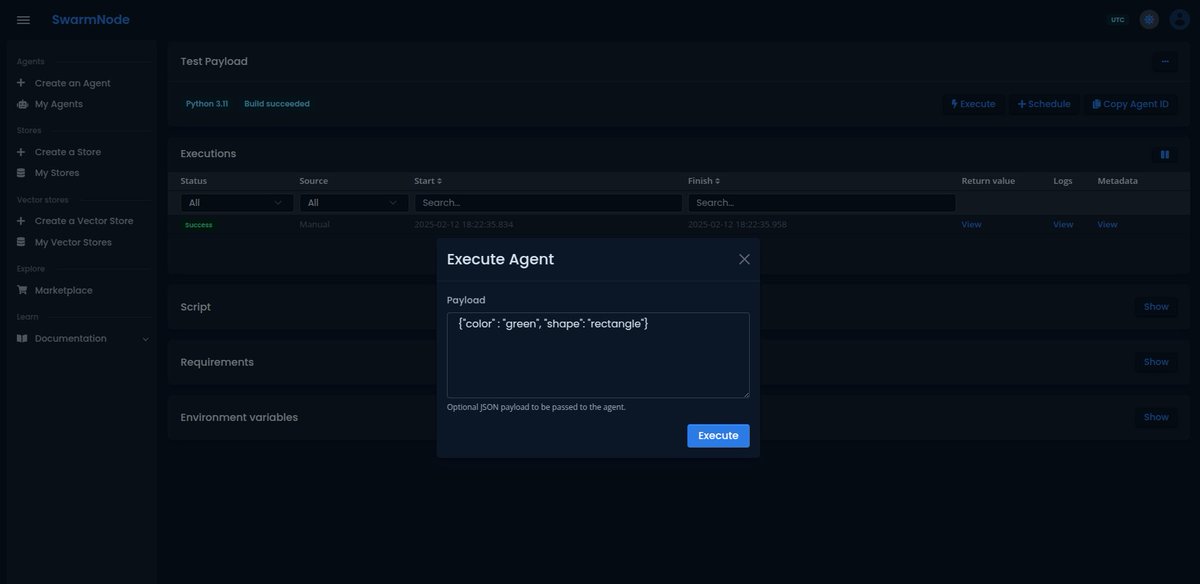
Task: Select Create an Agent in sidebar
Action: click(x=72, y=83)
